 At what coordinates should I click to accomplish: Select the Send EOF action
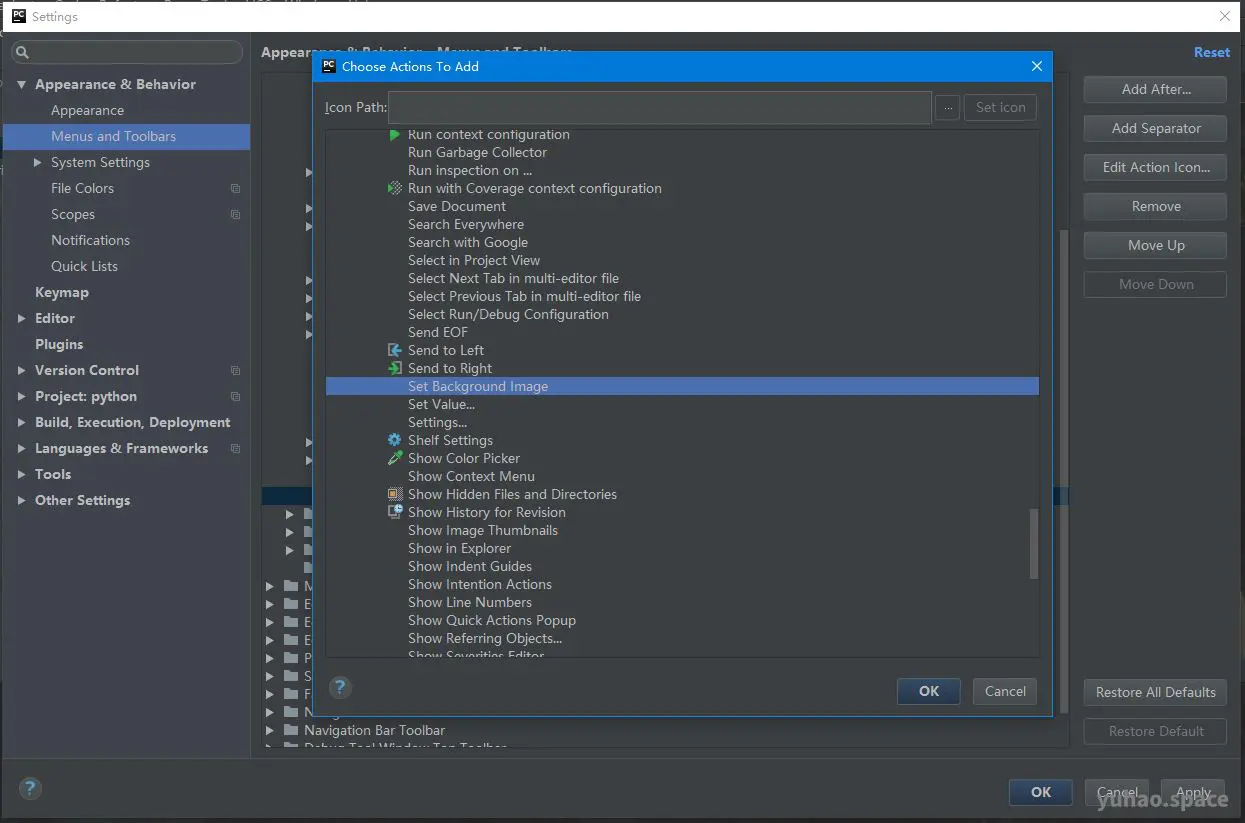(438, 332)
